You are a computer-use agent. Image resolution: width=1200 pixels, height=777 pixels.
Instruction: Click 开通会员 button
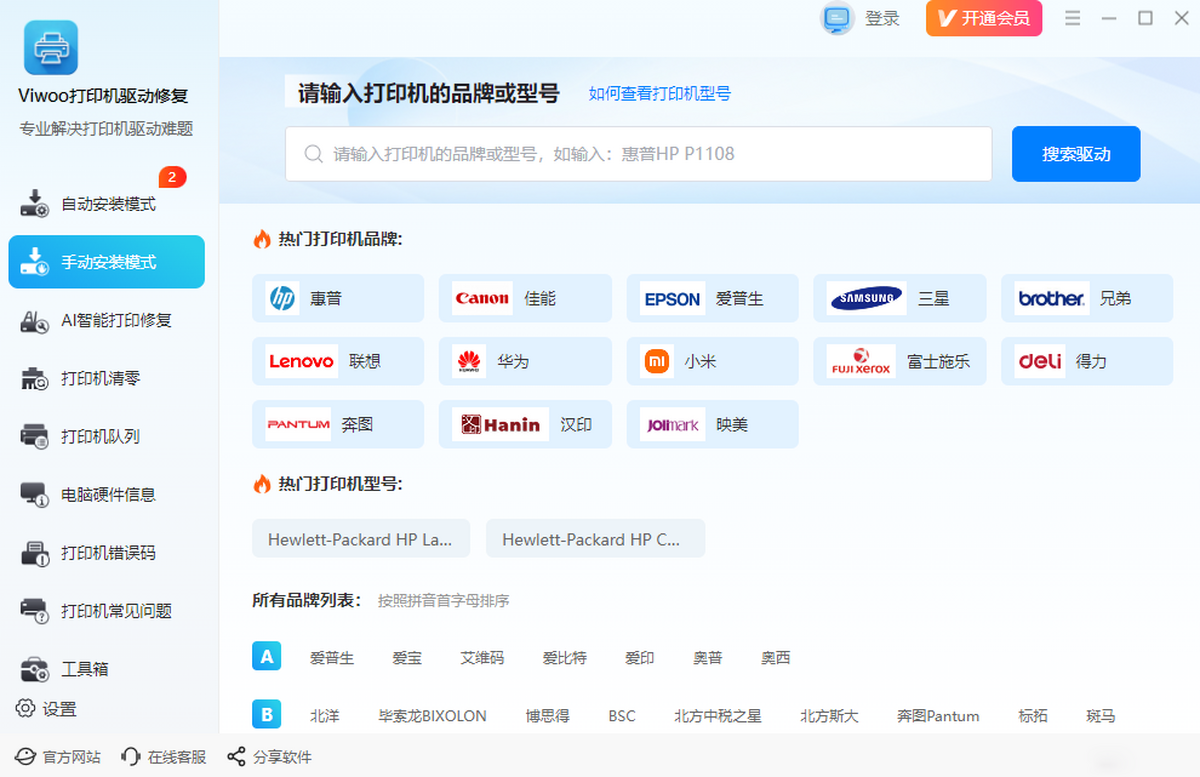(984, 18)
